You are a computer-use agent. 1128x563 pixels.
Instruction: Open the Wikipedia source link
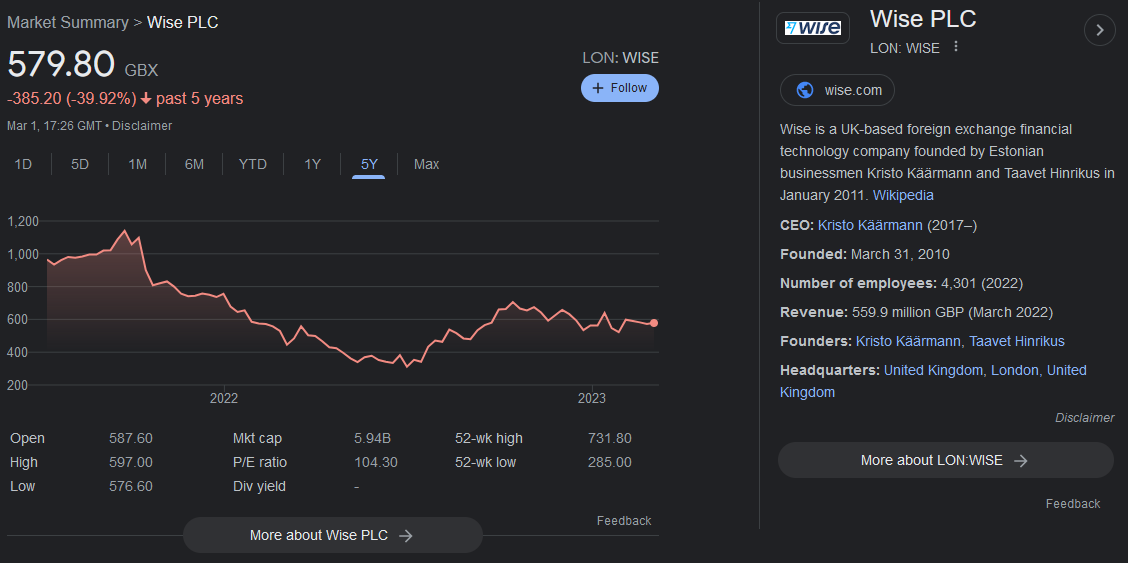click(x=903, y=195)
